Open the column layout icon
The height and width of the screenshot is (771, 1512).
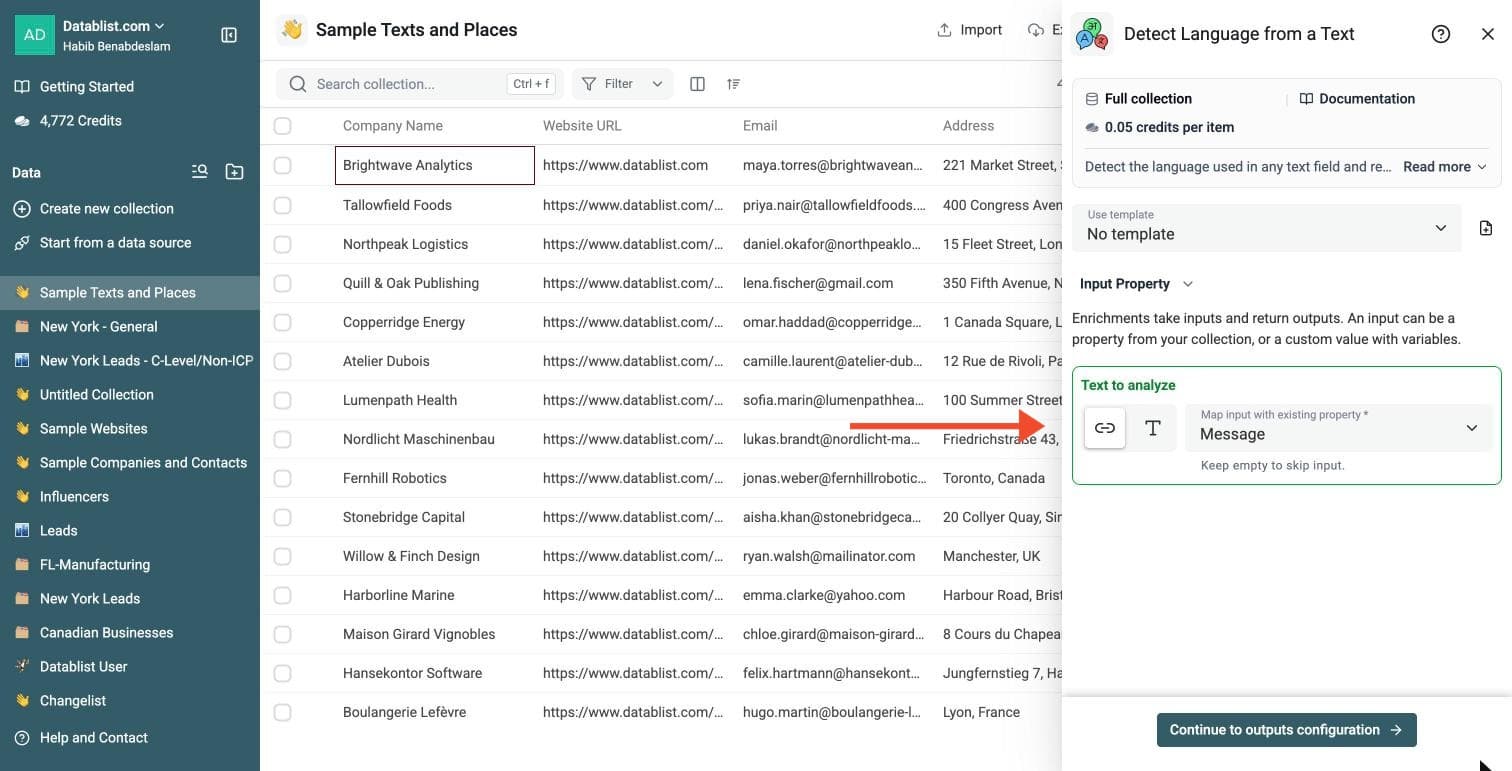point(698,84)
